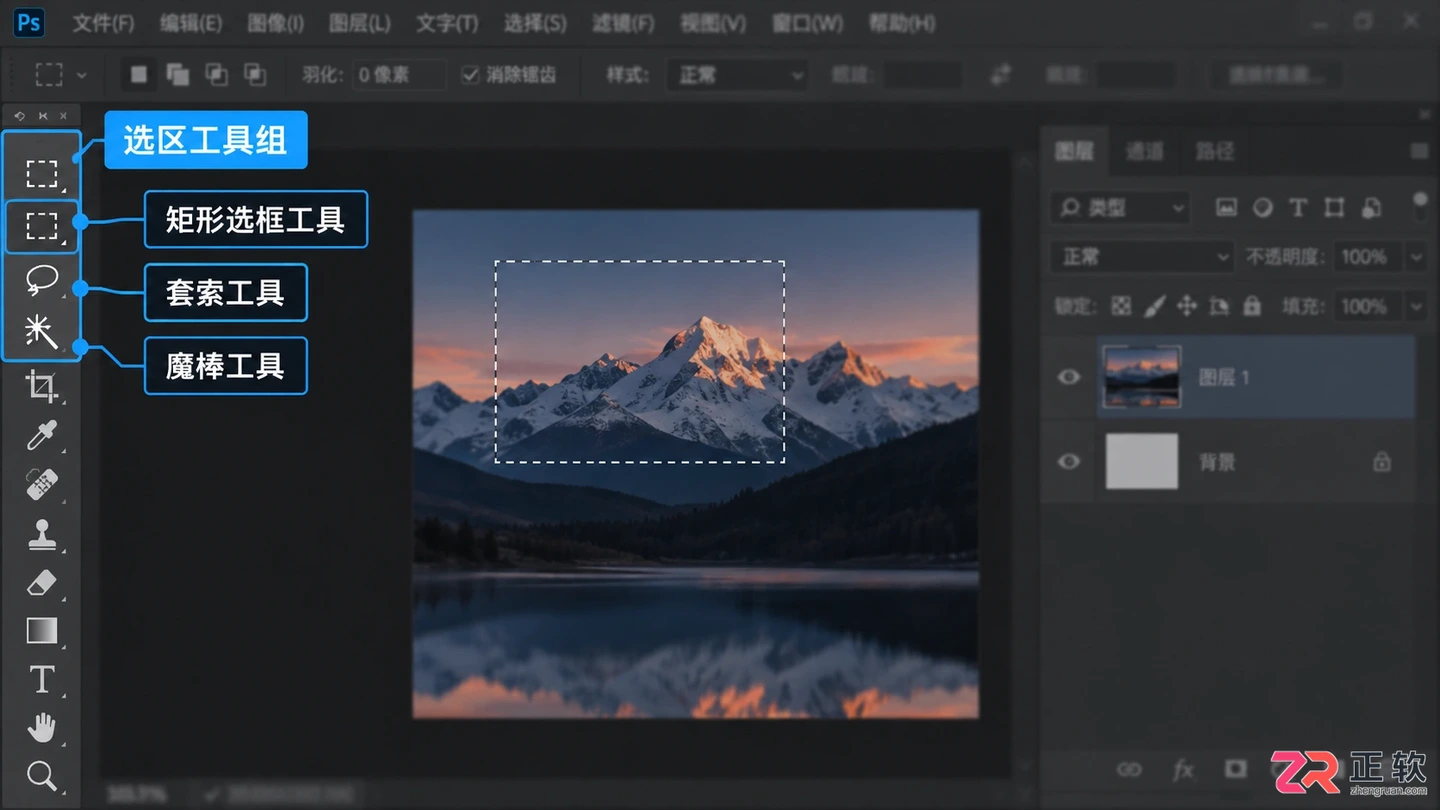The width and height of the screenshot is (1440, 810).
Task: Toggle visibility of the 背景 layer
Action: (x=1069, y=461)
